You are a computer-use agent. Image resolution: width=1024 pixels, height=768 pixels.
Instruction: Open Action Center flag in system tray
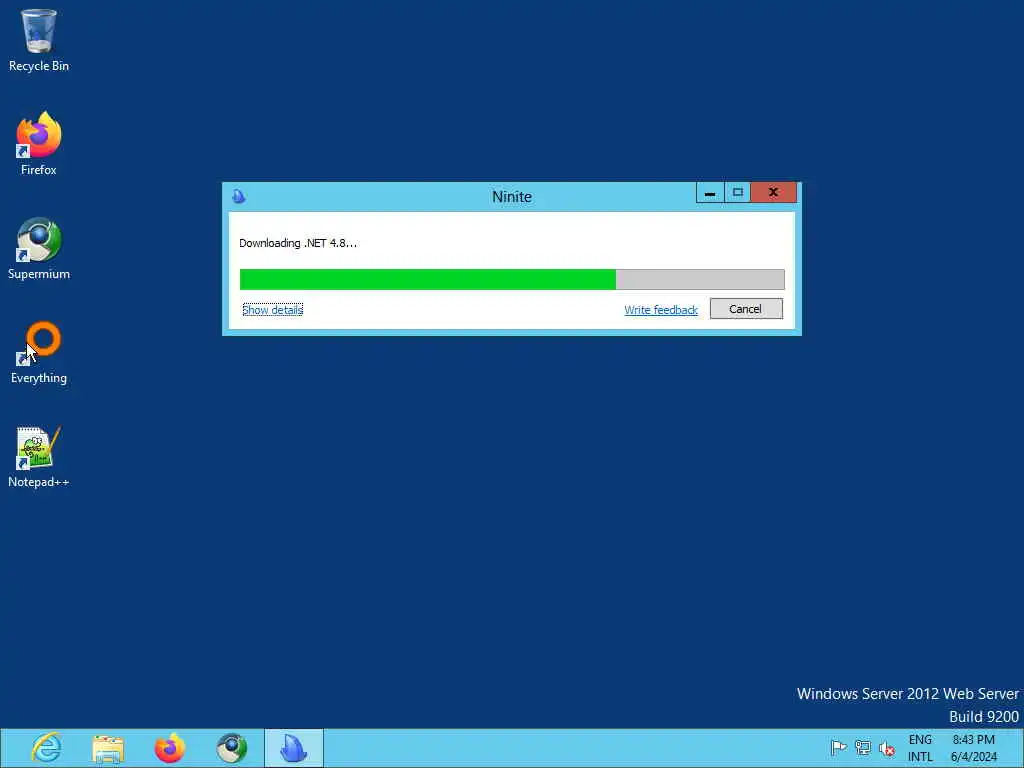(x=838, y=748)
